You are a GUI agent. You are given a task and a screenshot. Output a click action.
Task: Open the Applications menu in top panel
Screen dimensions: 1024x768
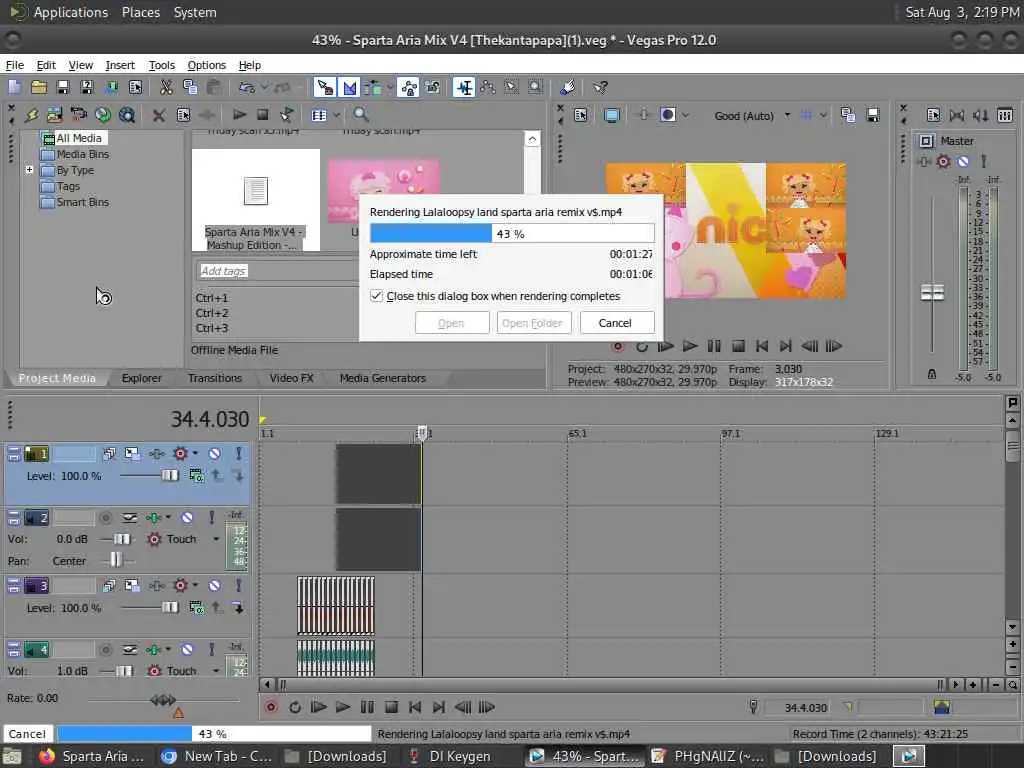71,12
